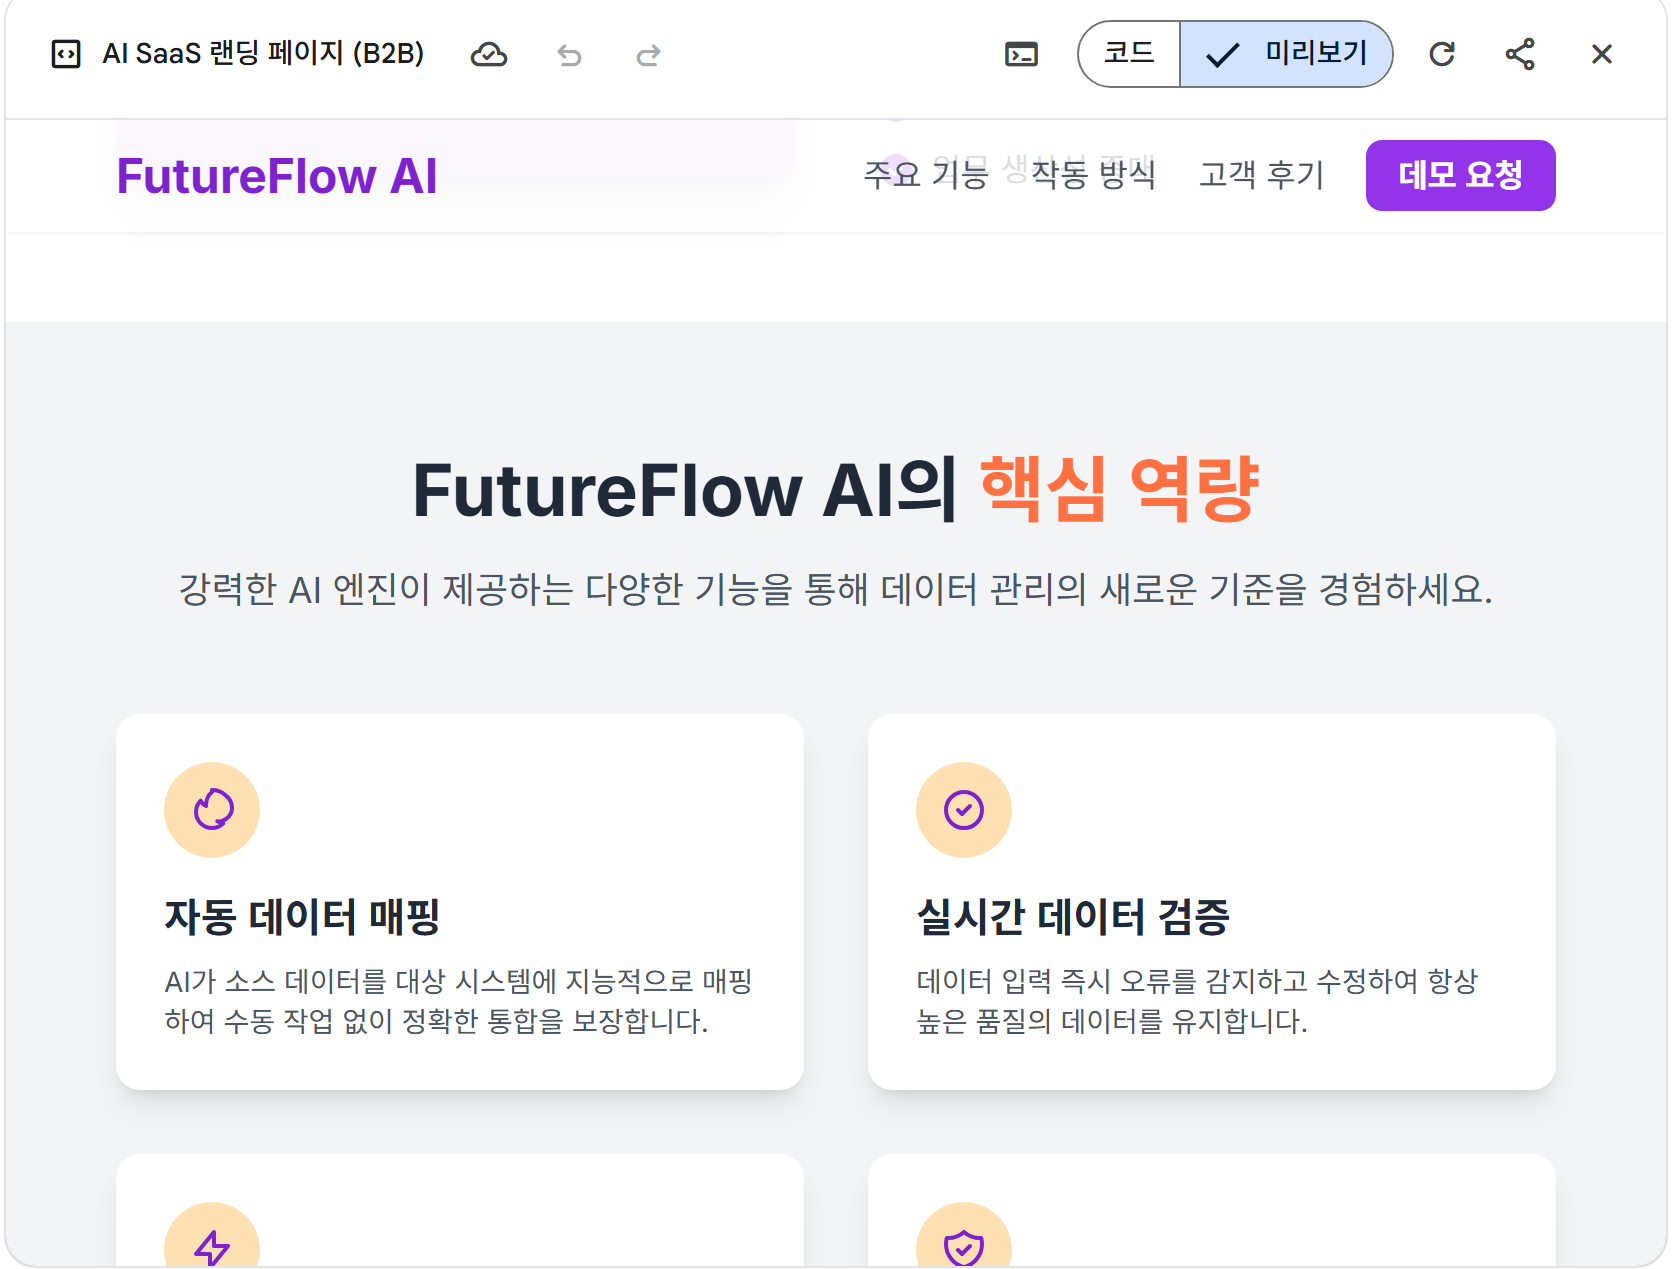
Task: Reload the preview with refresh icon
Action: coord(1441,54)
